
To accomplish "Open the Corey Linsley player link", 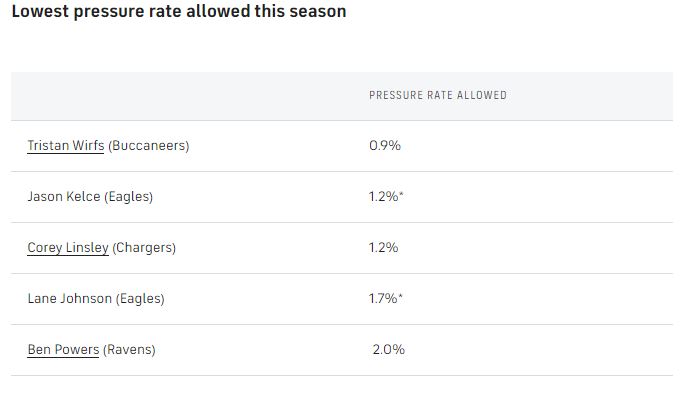I will [x=68, y=248].
